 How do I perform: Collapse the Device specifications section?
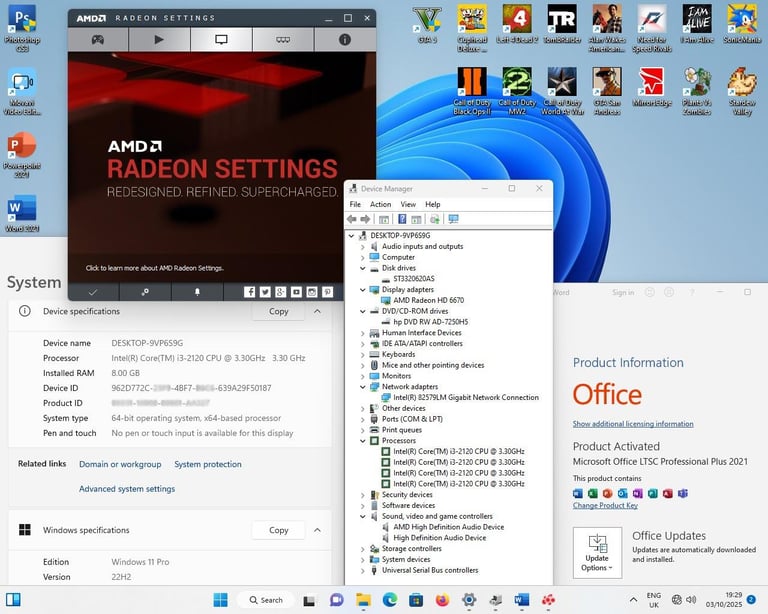pyautogui.click(x=317, y=311)
